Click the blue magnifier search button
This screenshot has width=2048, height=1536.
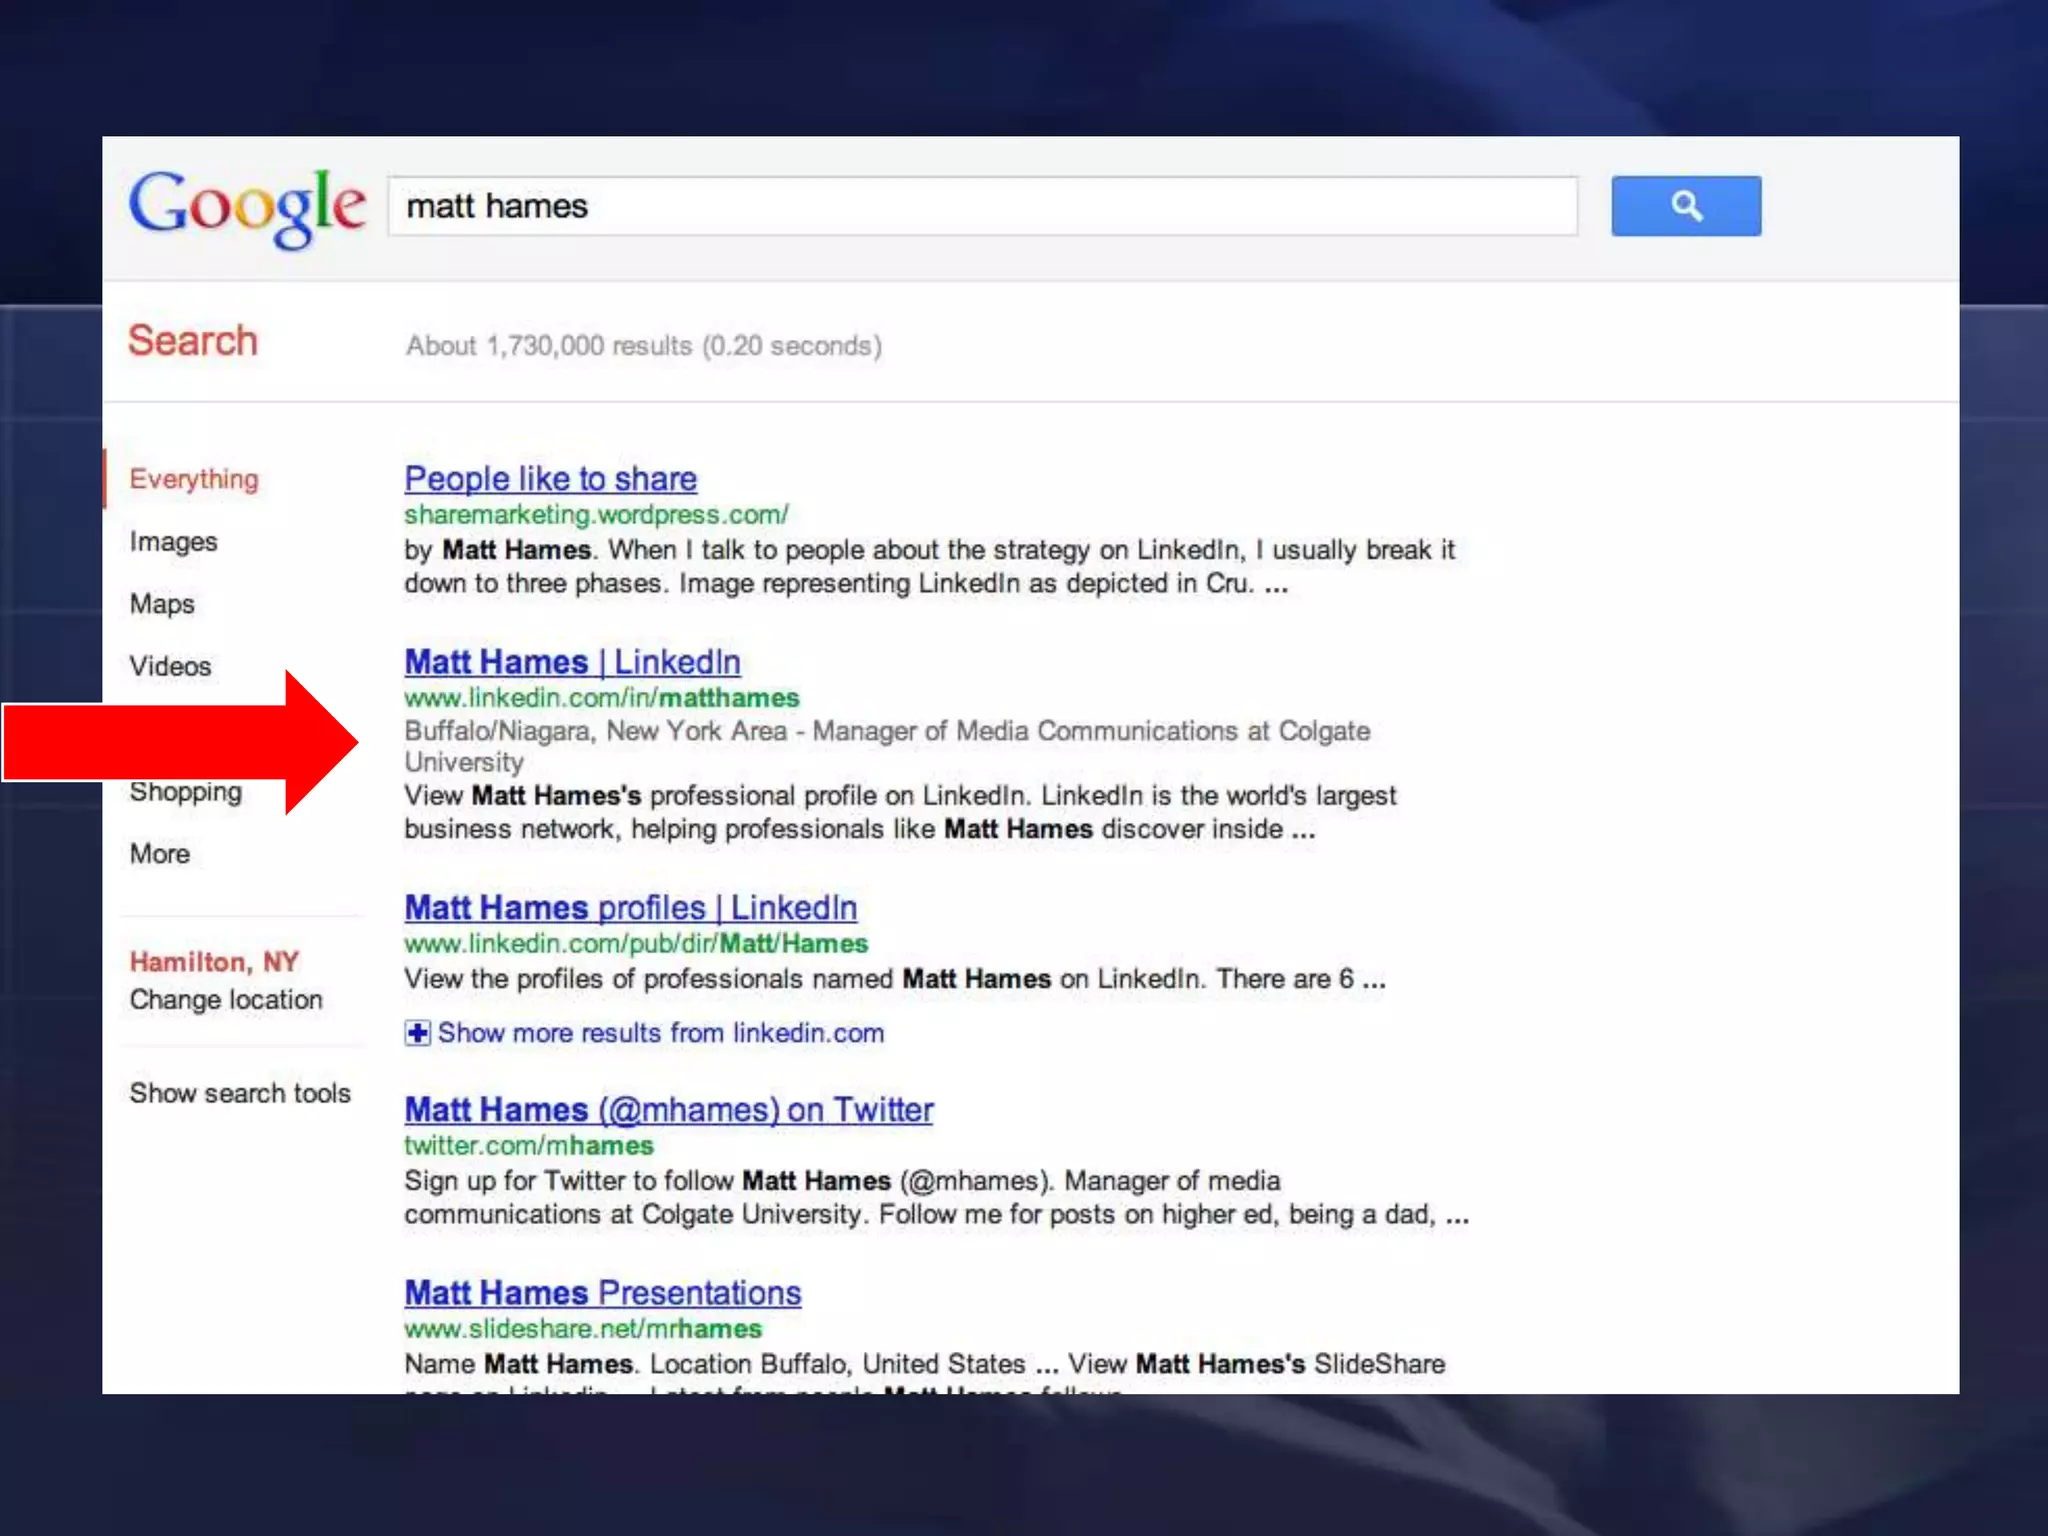pyautogui.click(x=1685, y=206)
